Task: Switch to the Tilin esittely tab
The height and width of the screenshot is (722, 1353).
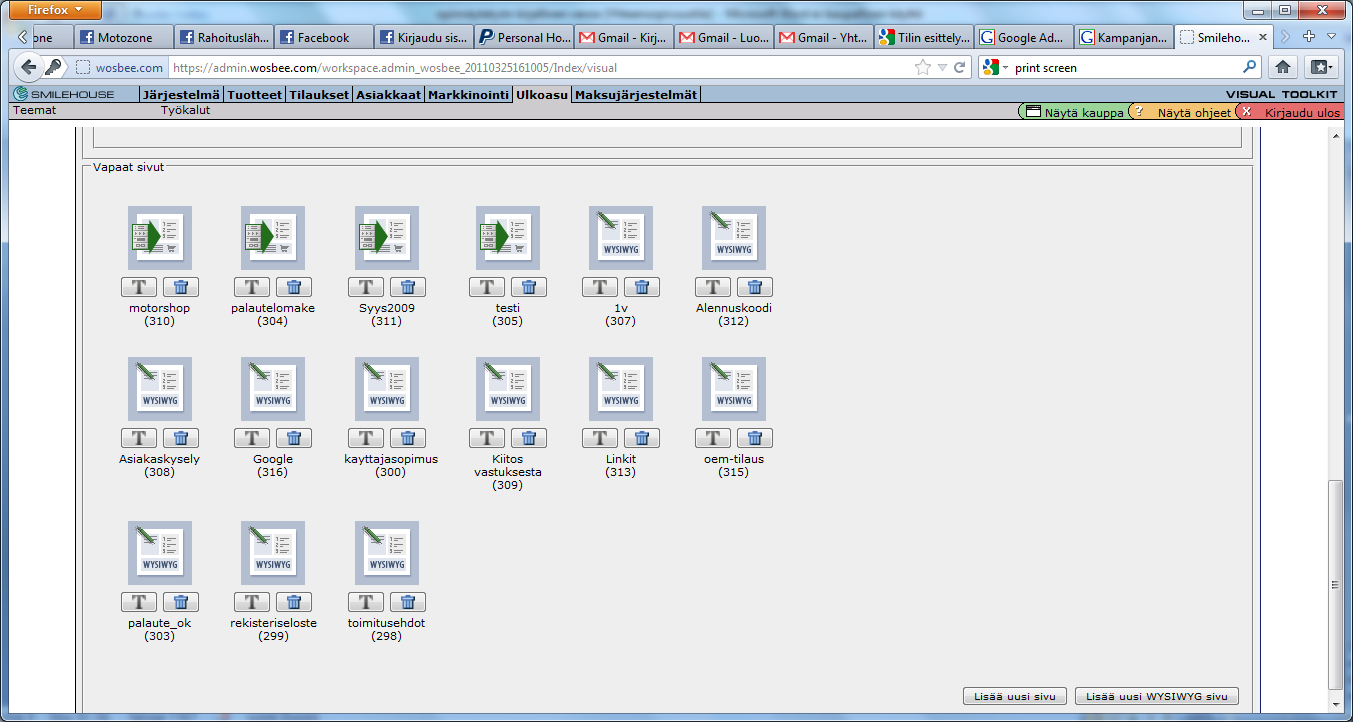Action: [x=923, y=37]
